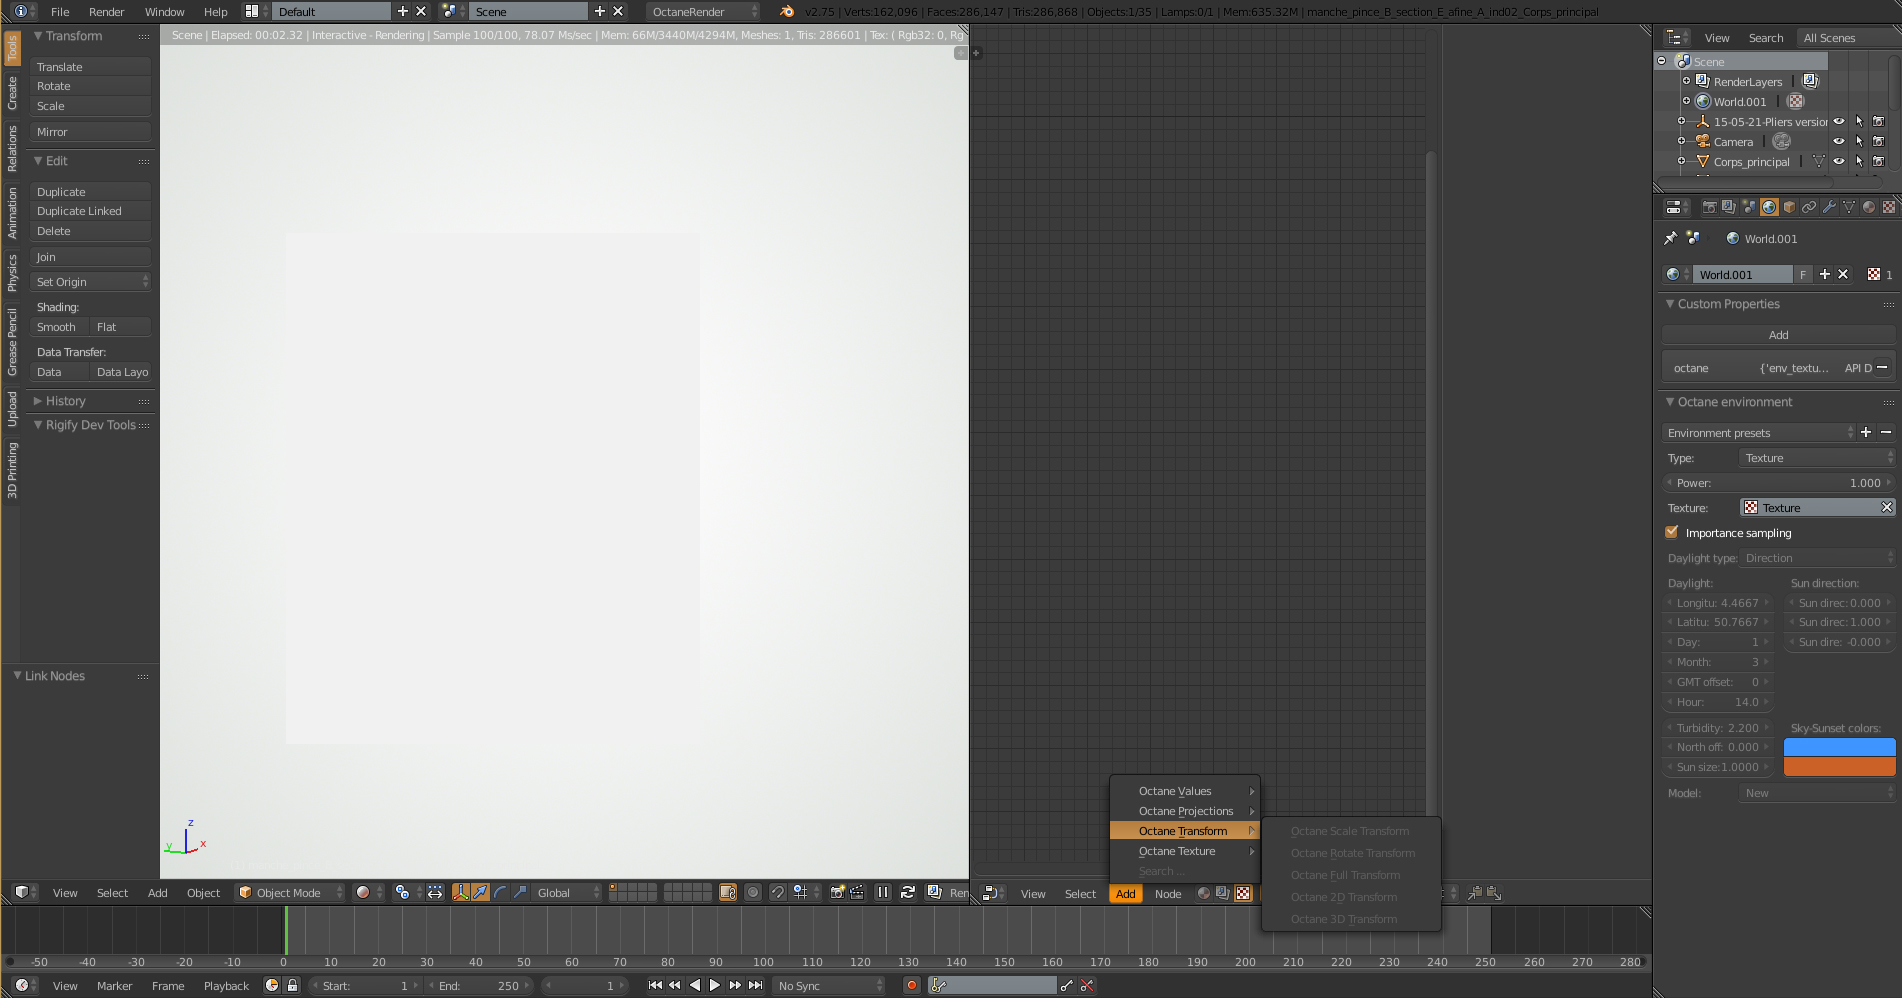Viewport: 1902px width, 998px height.
Task: Click the delete keyframe icon
Action: (x=1087, y=985)
